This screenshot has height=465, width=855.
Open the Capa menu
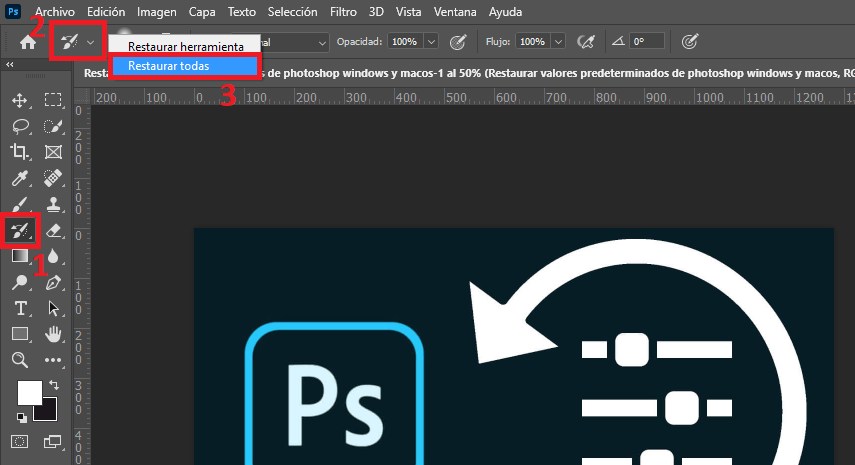[202, 11]
